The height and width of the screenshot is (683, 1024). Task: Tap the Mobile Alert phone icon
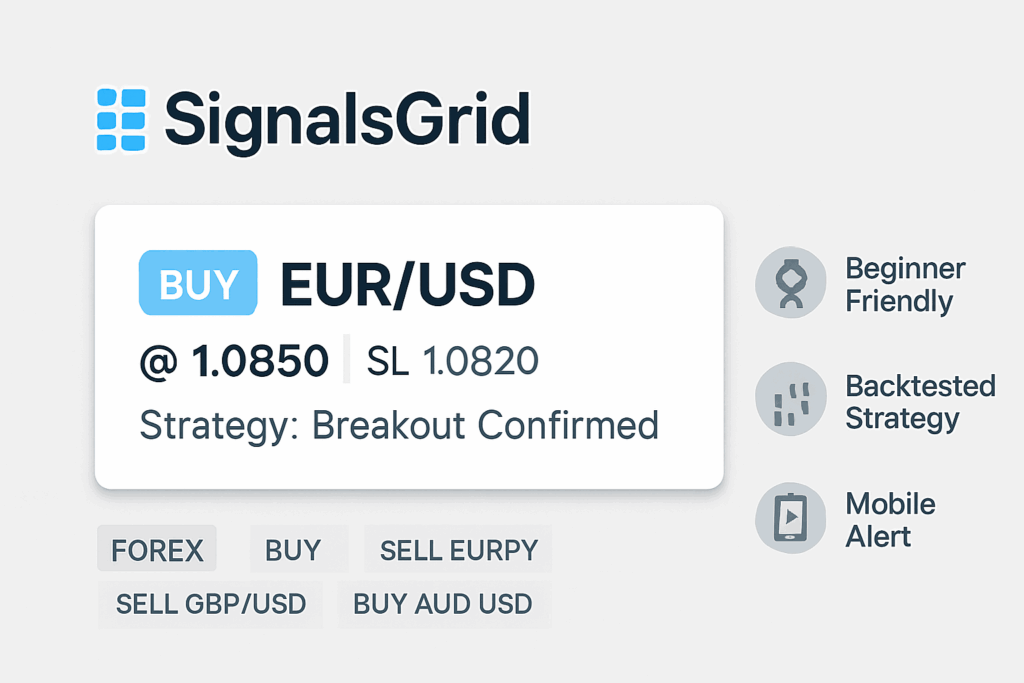[790, 518]
